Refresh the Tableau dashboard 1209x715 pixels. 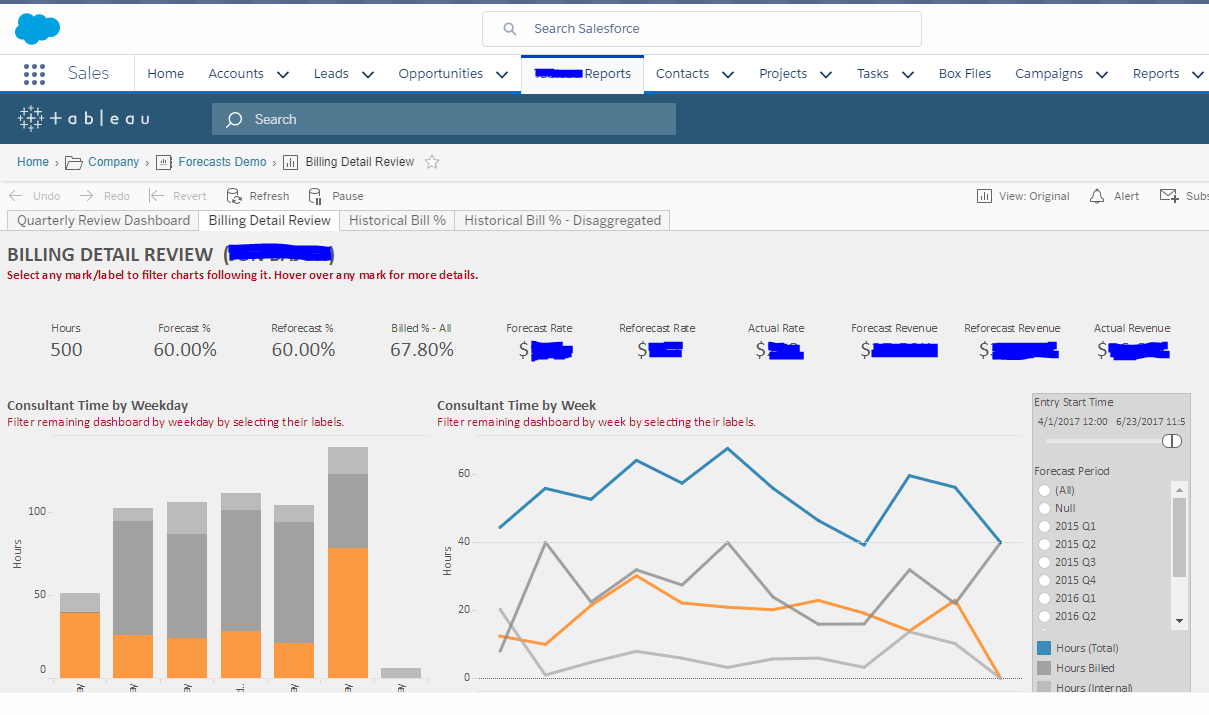point(257,195)
